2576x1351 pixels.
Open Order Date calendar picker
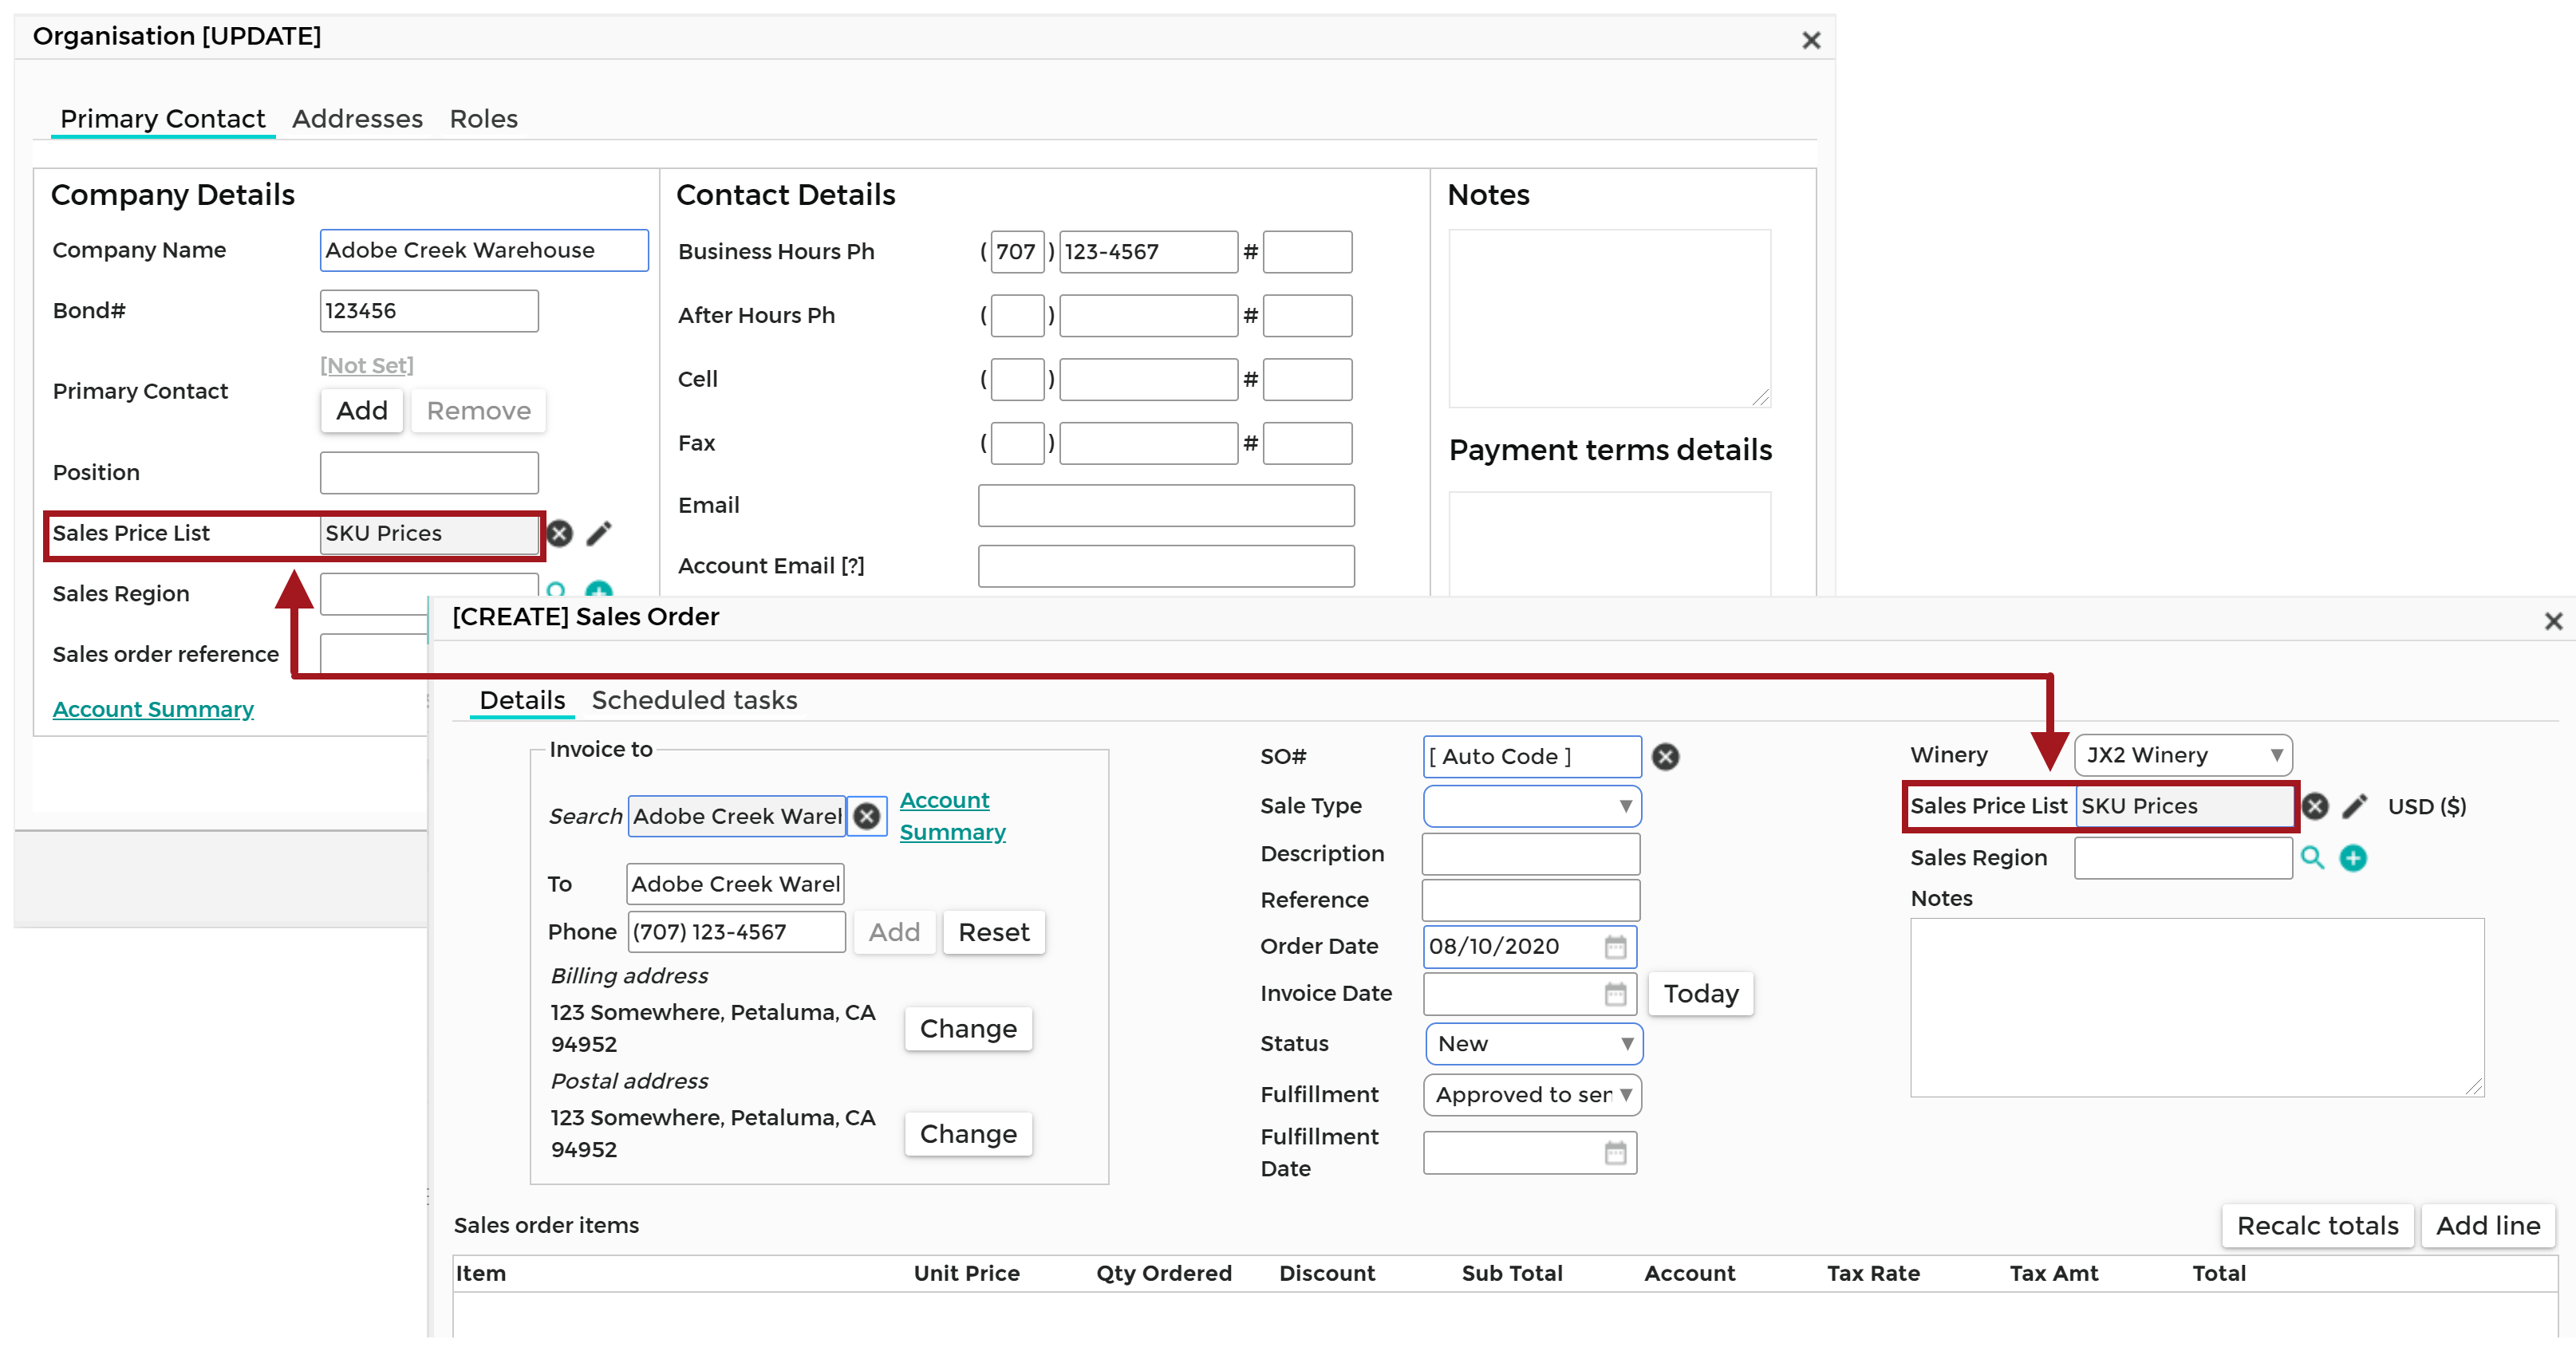click(1615, 947)
